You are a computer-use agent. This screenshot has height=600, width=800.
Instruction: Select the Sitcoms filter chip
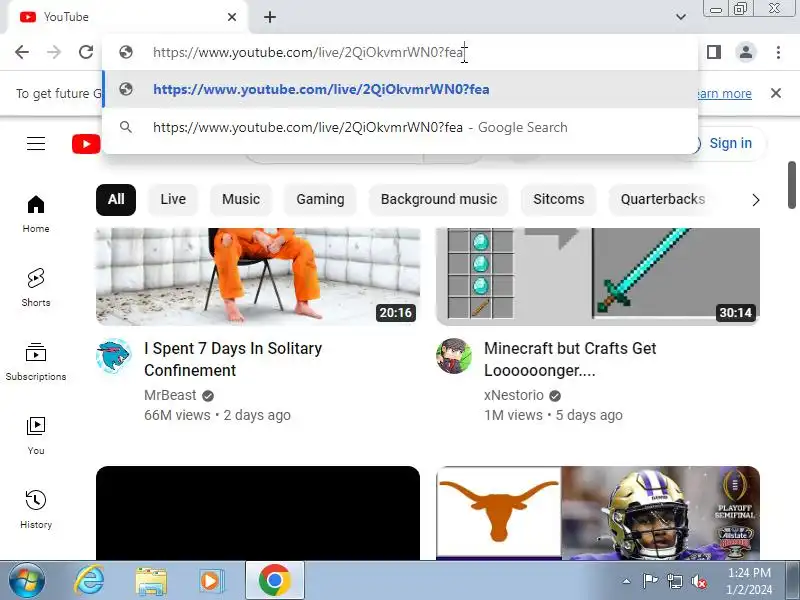(x=559, y=199)
